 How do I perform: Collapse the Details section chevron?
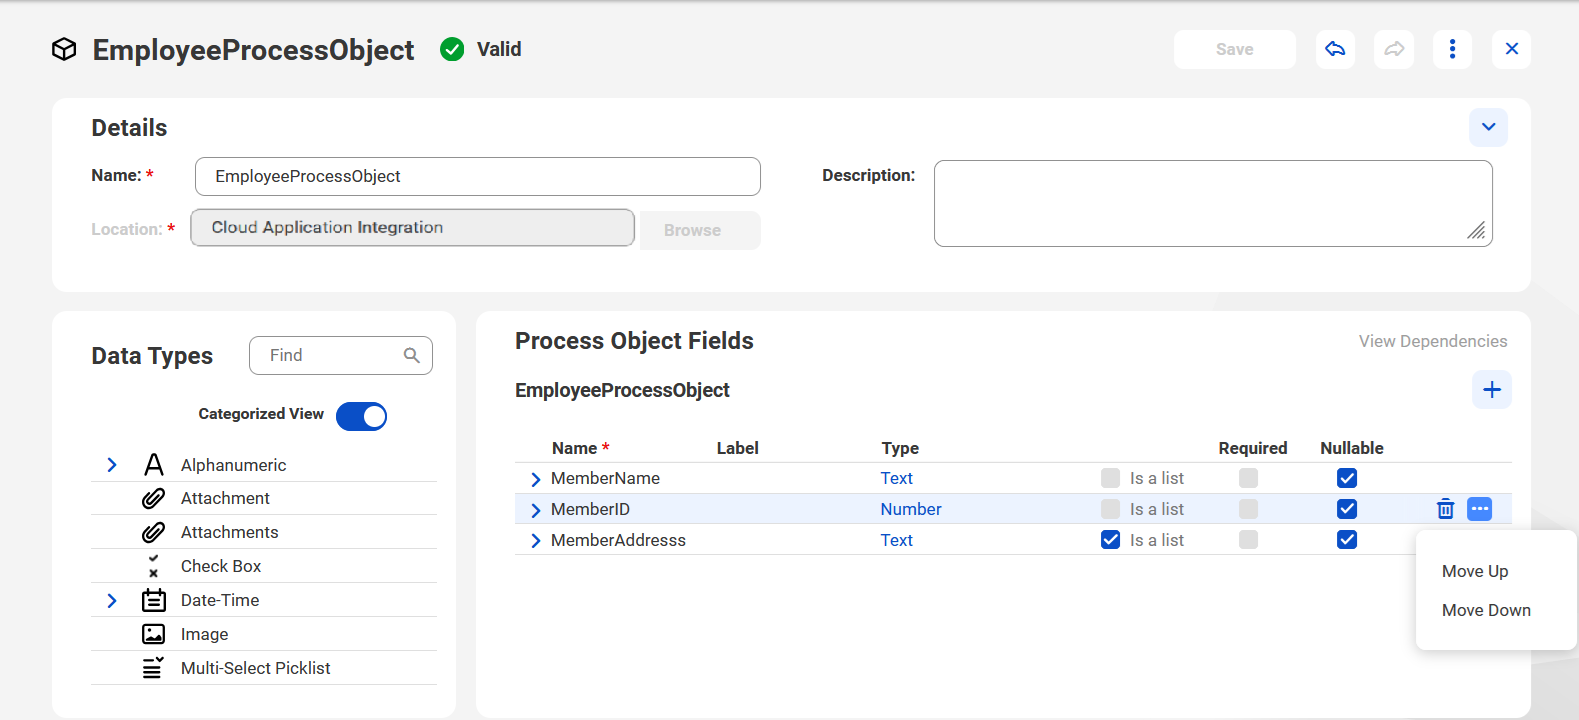(x=1488, y=127)
